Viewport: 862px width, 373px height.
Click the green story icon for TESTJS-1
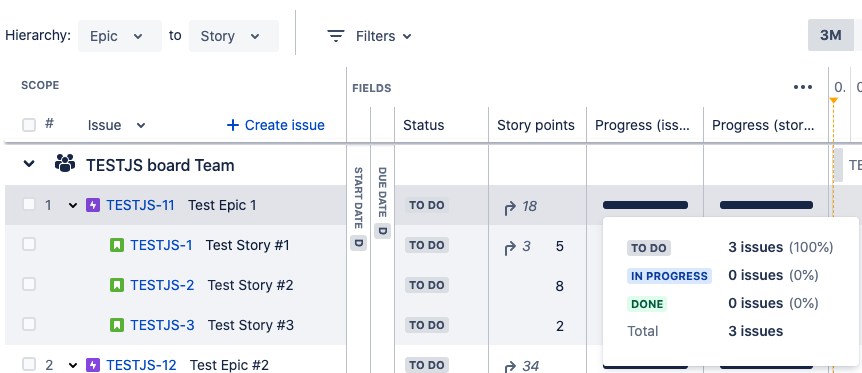point(117,245)
